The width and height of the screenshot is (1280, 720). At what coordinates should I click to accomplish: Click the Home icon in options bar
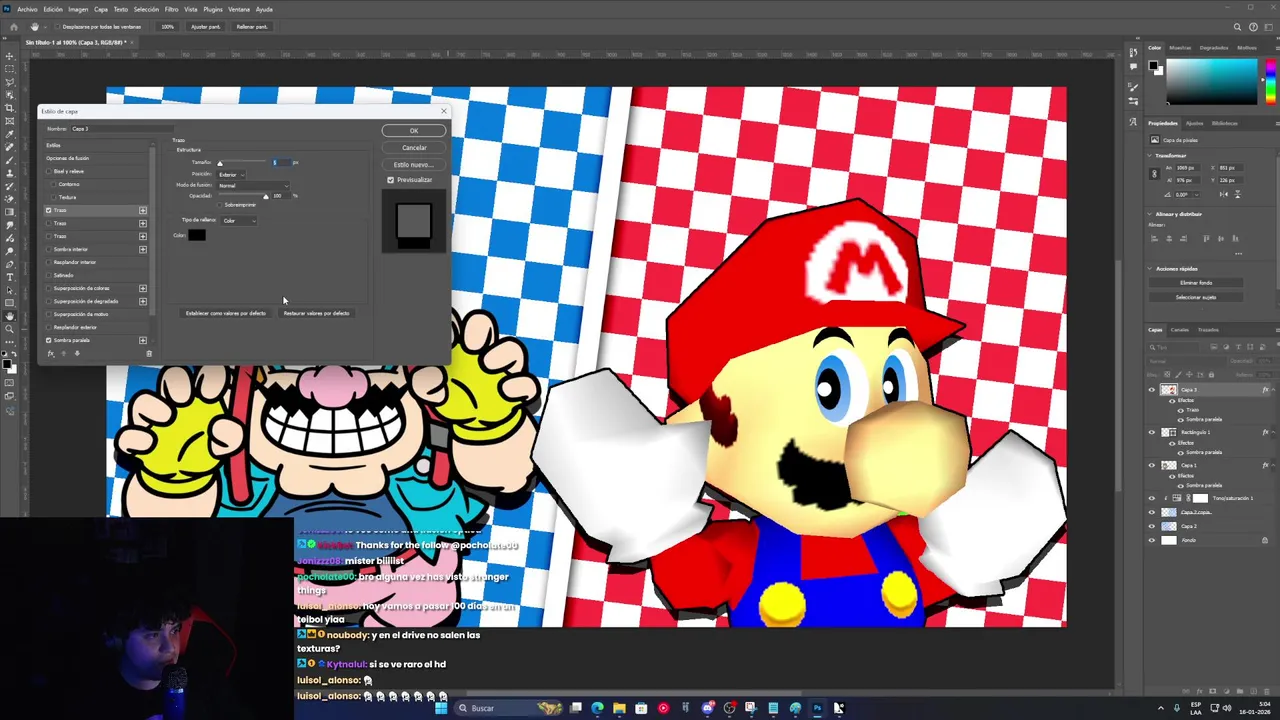tap(13, 27)
